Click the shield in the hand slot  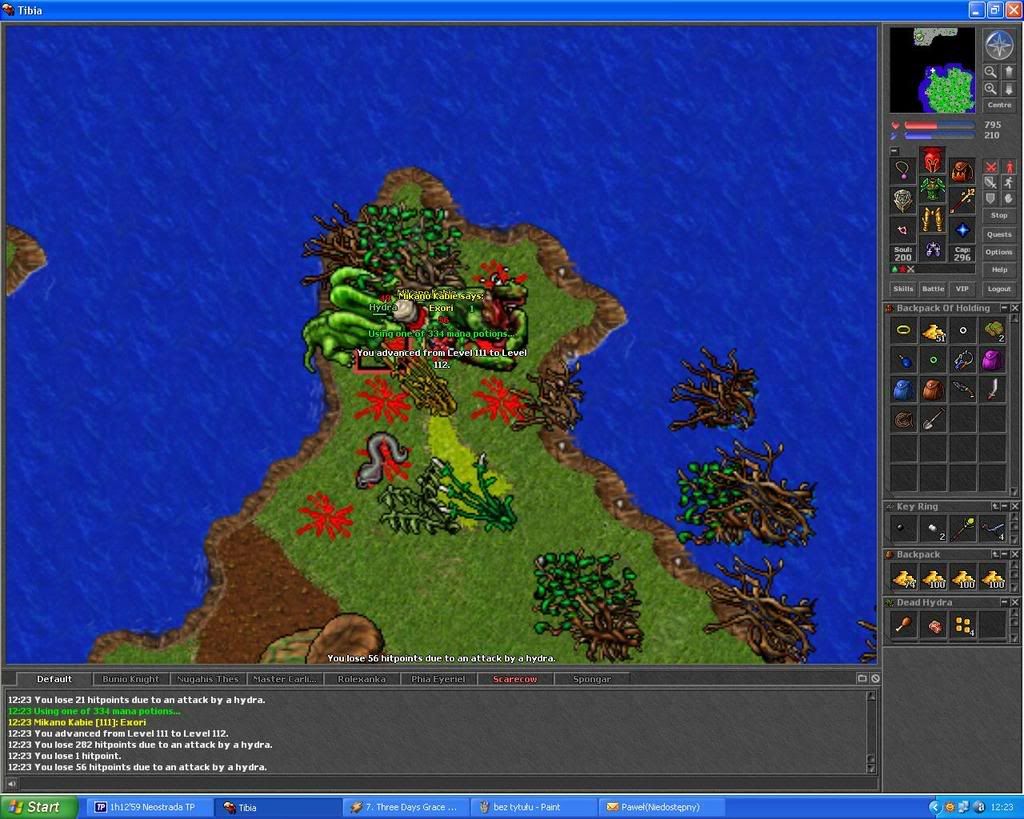point(903,200)
